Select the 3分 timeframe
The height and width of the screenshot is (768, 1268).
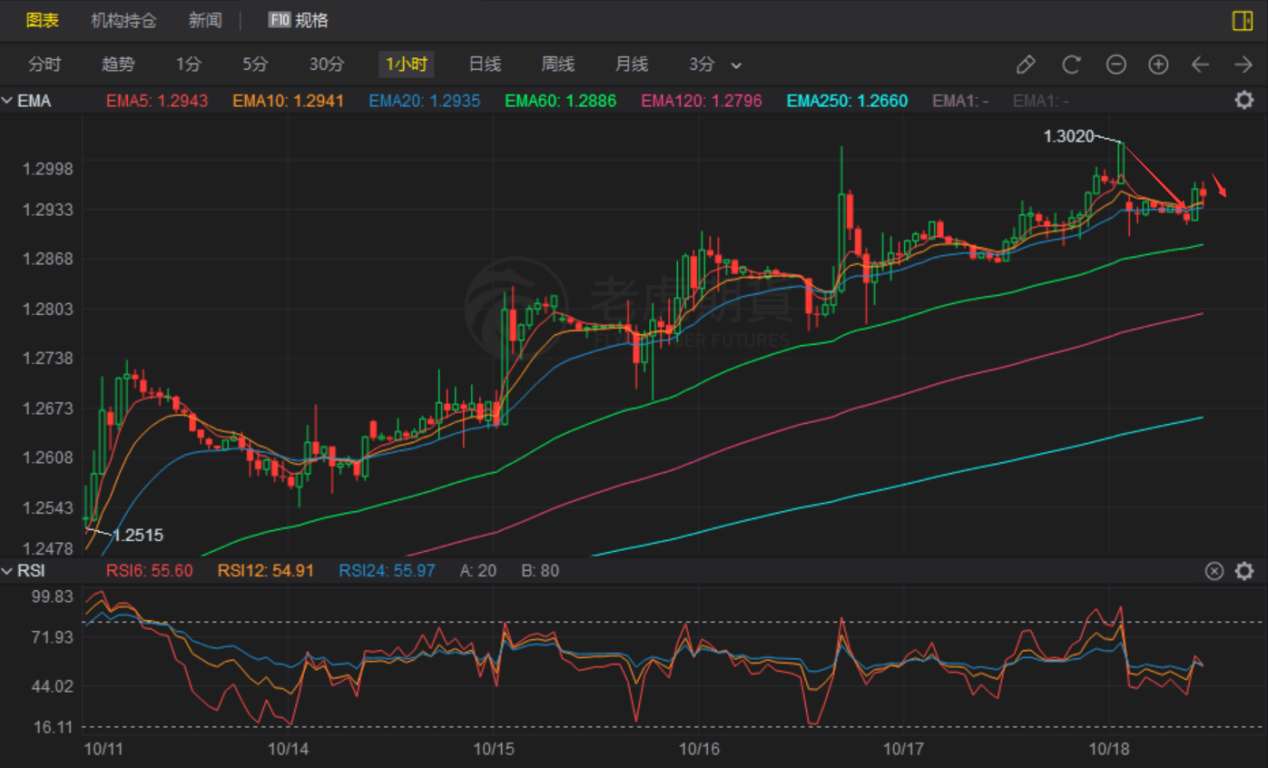(702, 64)
